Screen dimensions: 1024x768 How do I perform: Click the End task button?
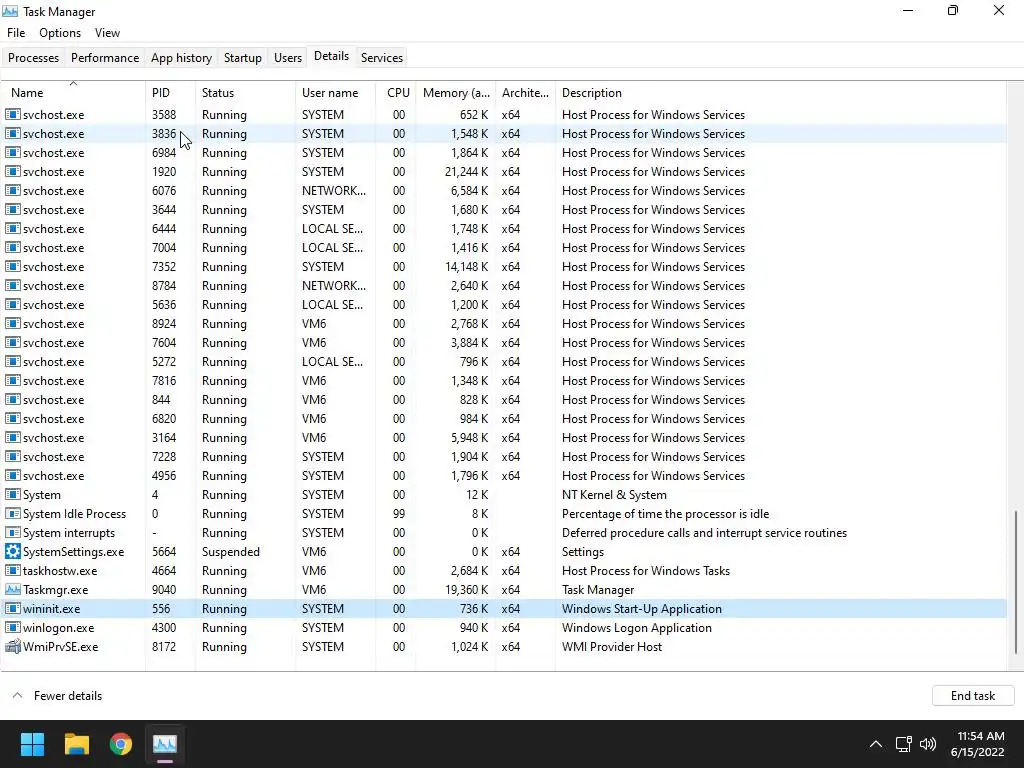[972, 696]
